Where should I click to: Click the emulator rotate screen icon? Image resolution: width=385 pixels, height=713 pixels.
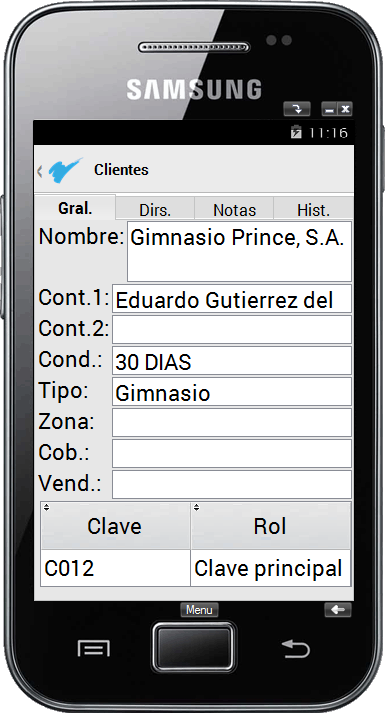[x=297, y=109]
